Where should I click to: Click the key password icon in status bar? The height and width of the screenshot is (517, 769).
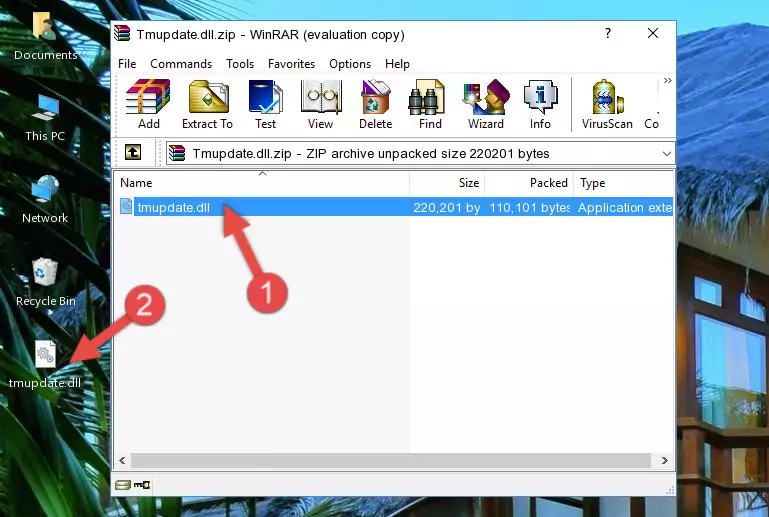pos(142,485)
